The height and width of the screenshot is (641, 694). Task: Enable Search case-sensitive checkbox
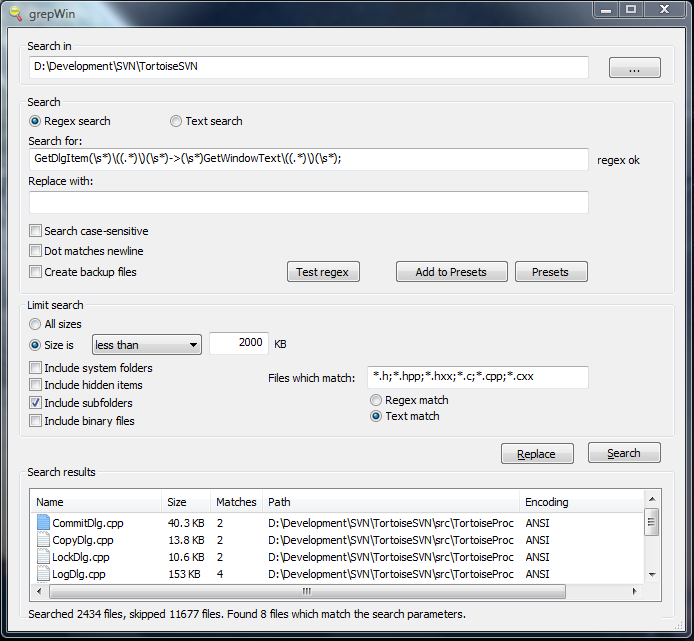[x=36, y=231]
